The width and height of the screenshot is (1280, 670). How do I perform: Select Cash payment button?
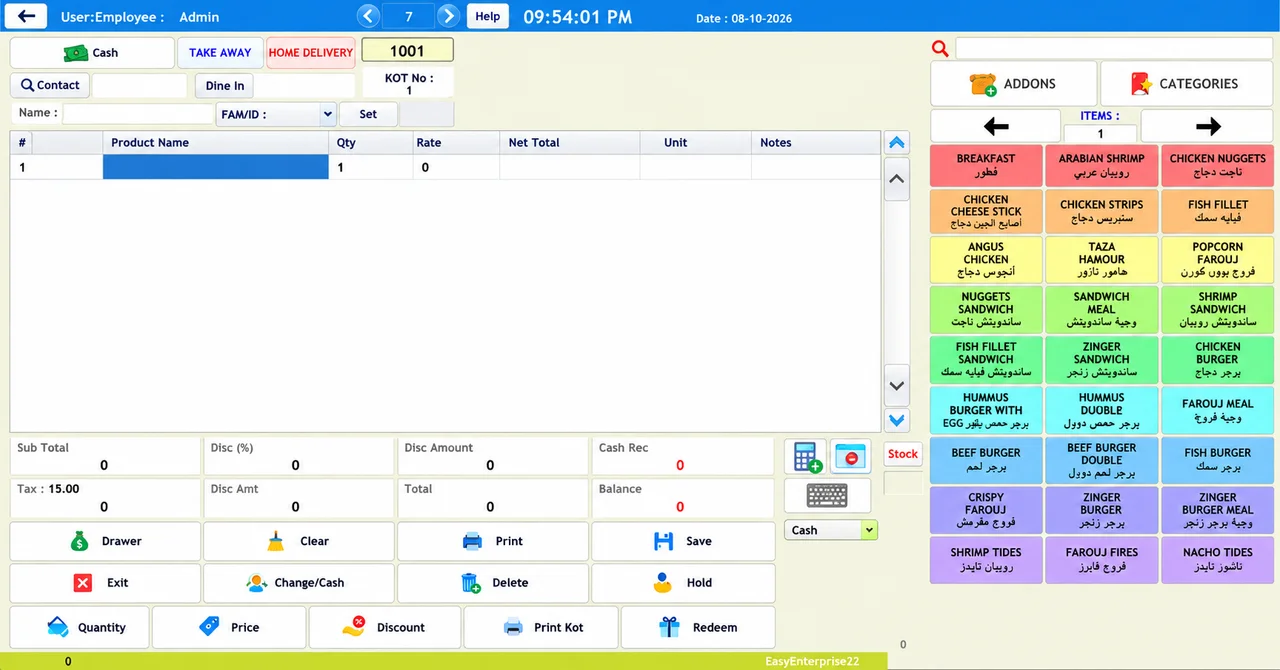click(92, 53)
